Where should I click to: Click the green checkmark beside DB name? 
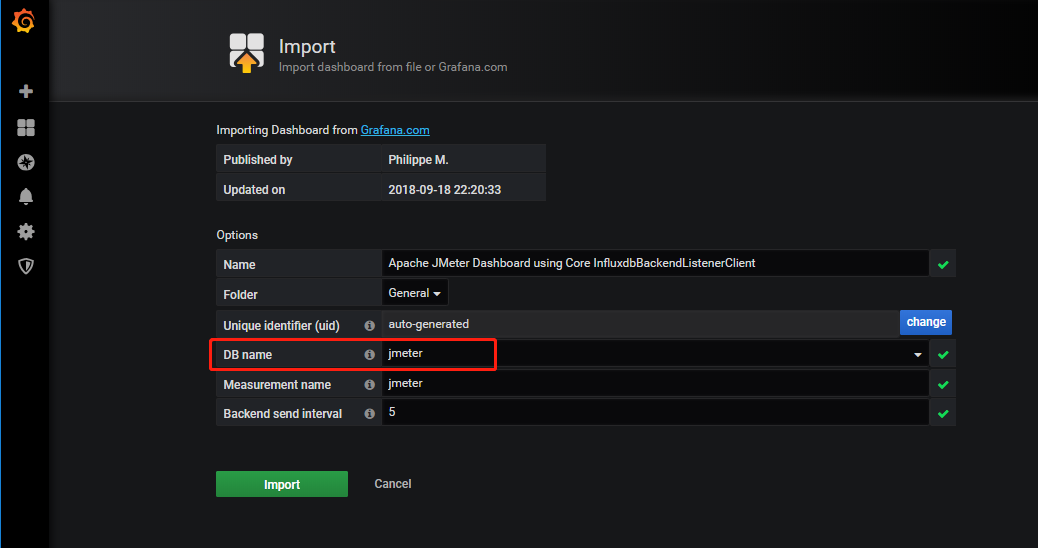943,355
